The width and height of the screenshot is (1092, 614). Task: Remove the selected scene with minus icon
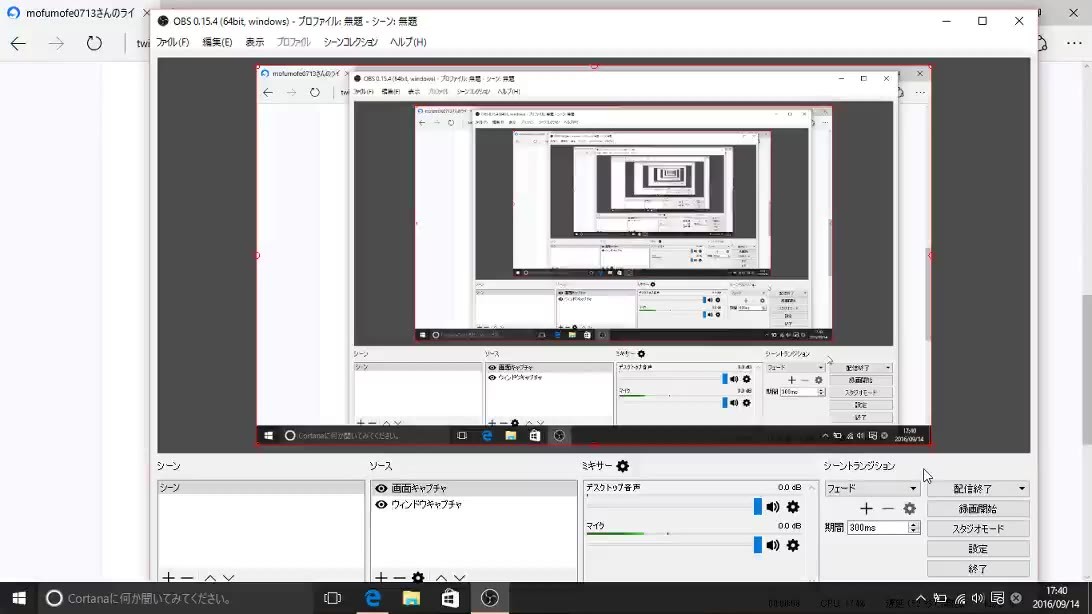coord(187,577)
